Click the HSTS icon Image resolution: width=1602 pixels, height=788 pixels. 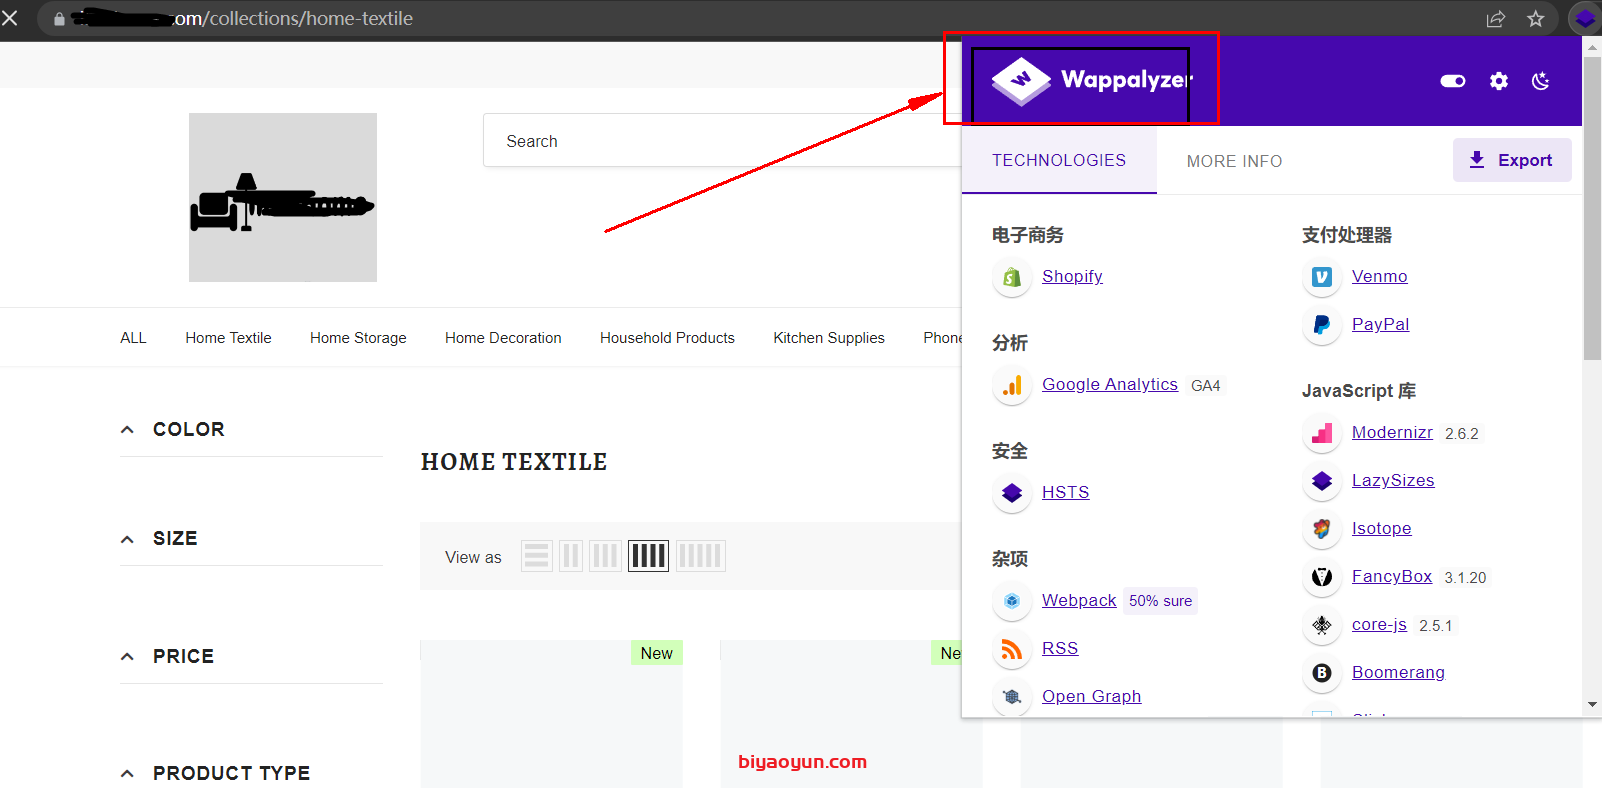coord(1012,493)
